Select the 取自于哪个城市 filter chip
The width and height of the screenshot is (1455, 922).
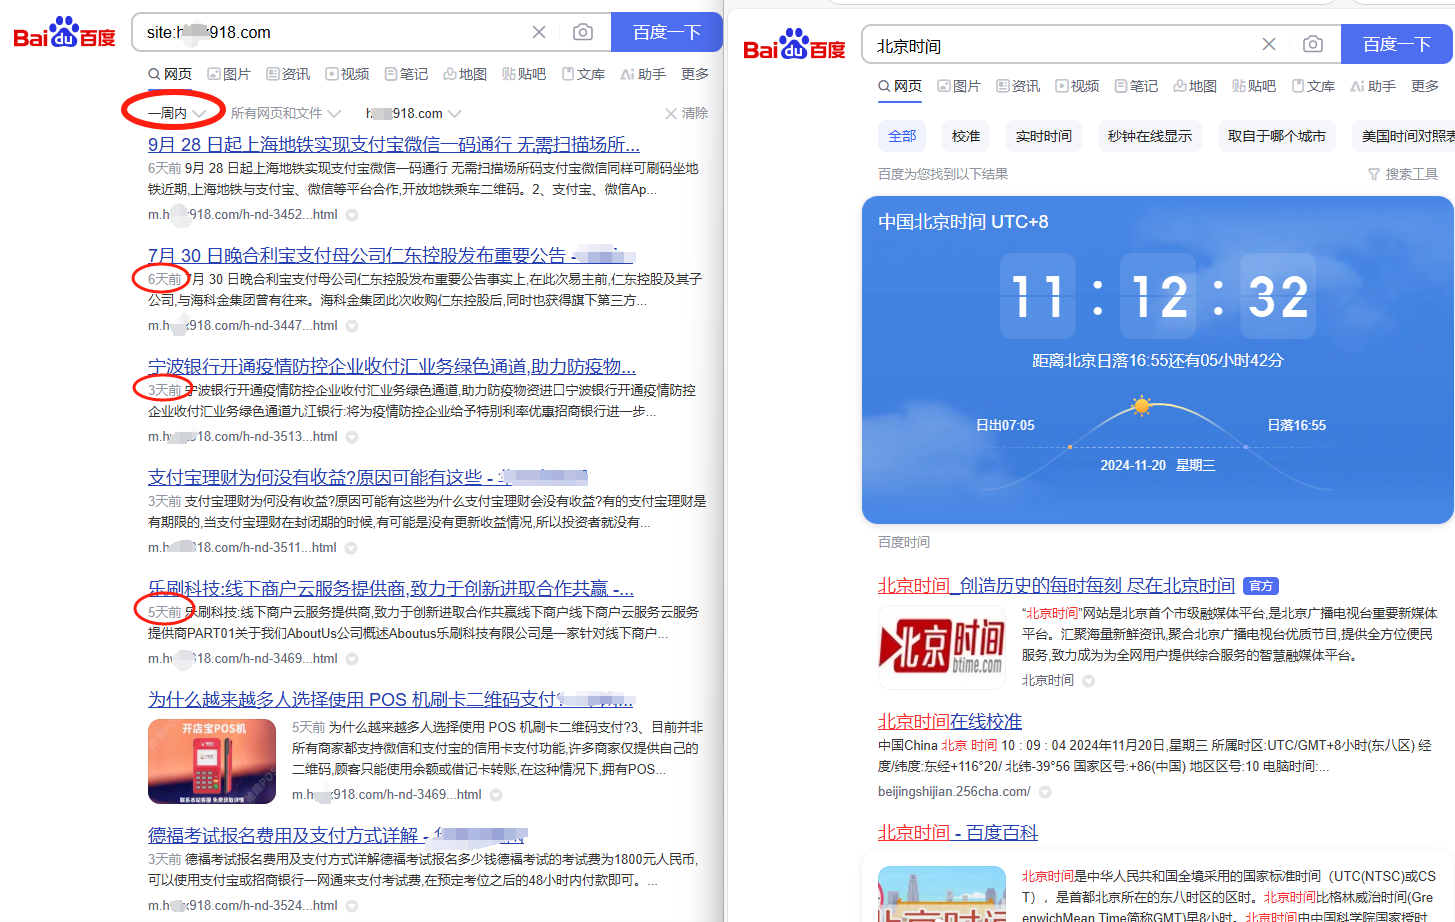click(x=1277, y=136)
